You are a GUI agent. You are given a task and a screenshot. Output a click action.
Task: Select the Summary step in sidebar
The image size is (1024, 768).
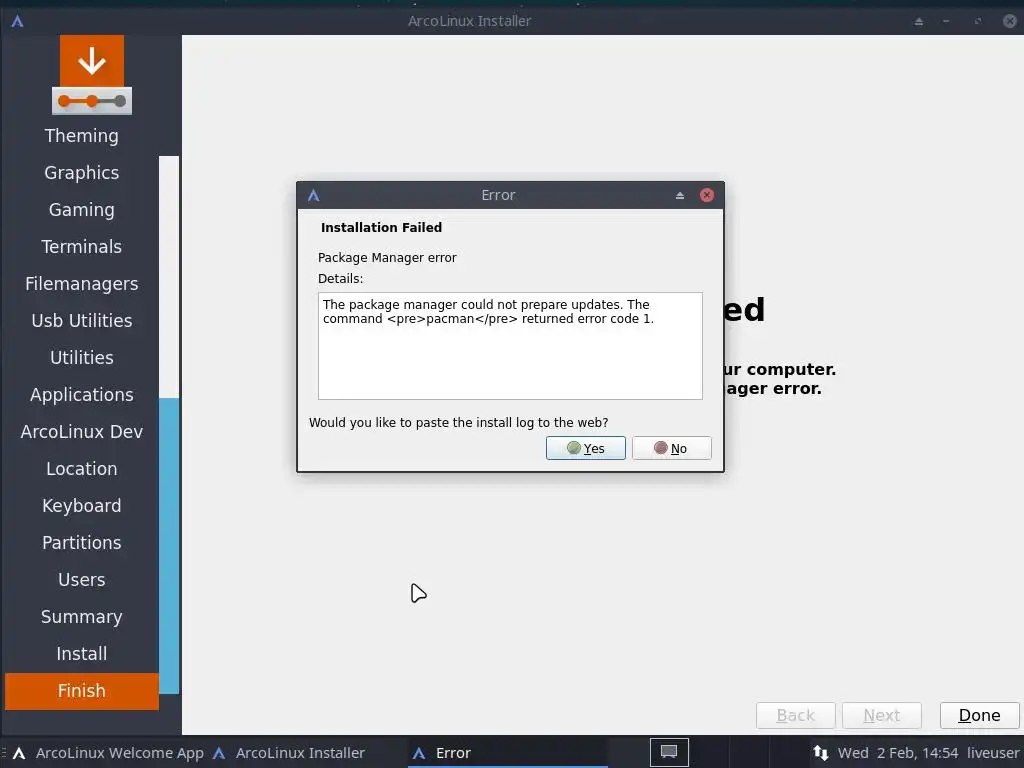click(82, 616)
